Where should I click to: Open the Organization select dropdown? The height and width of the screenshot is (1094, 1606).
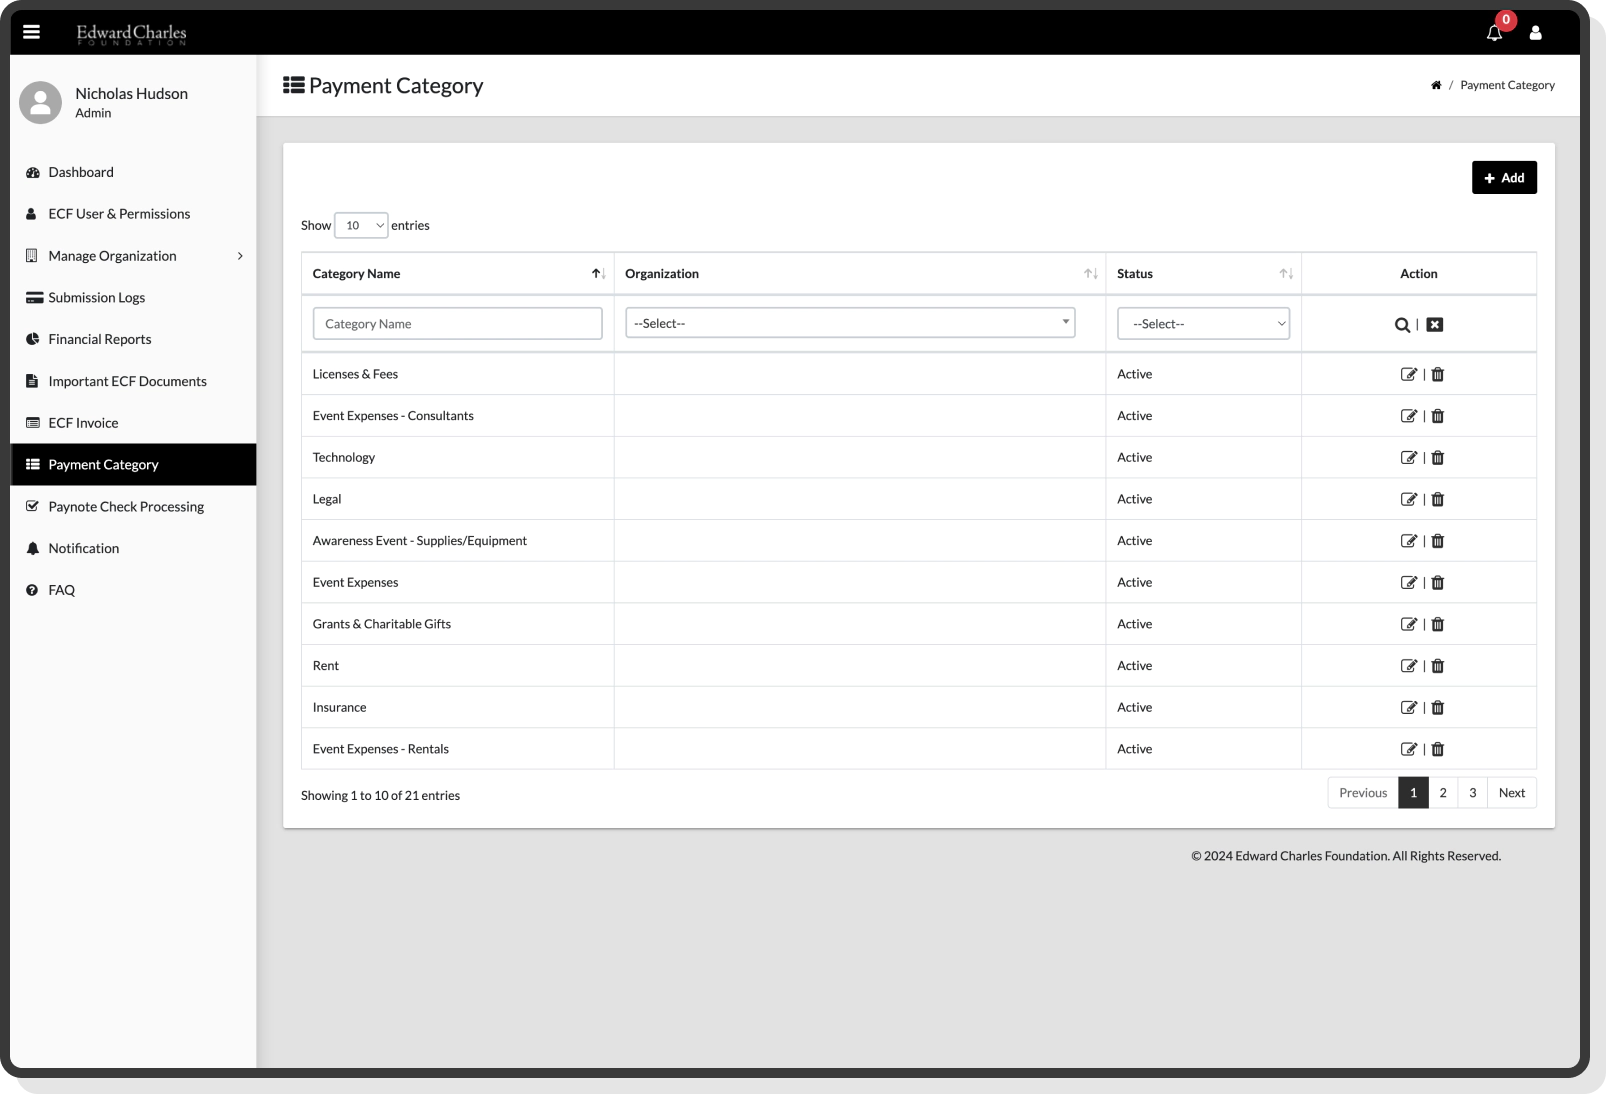click(x=848, y=323)
